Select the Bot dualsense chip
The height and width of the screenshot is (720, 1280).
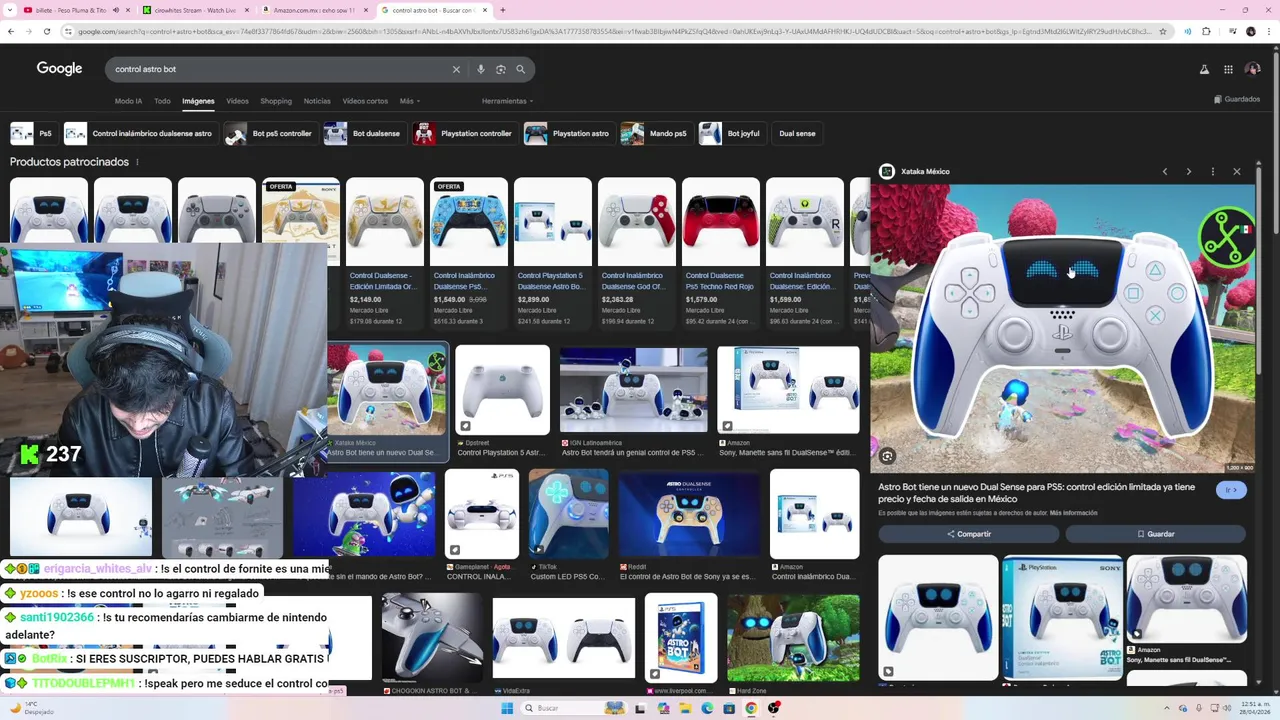click(x=364, y=133)
